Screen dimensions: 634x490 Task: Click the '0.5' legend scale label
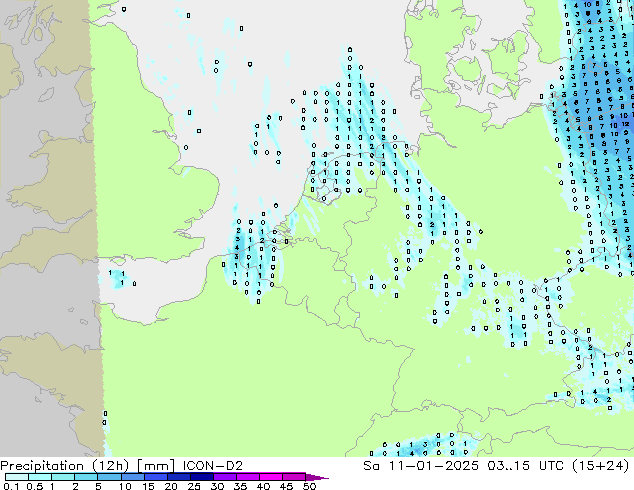point(34,486)
